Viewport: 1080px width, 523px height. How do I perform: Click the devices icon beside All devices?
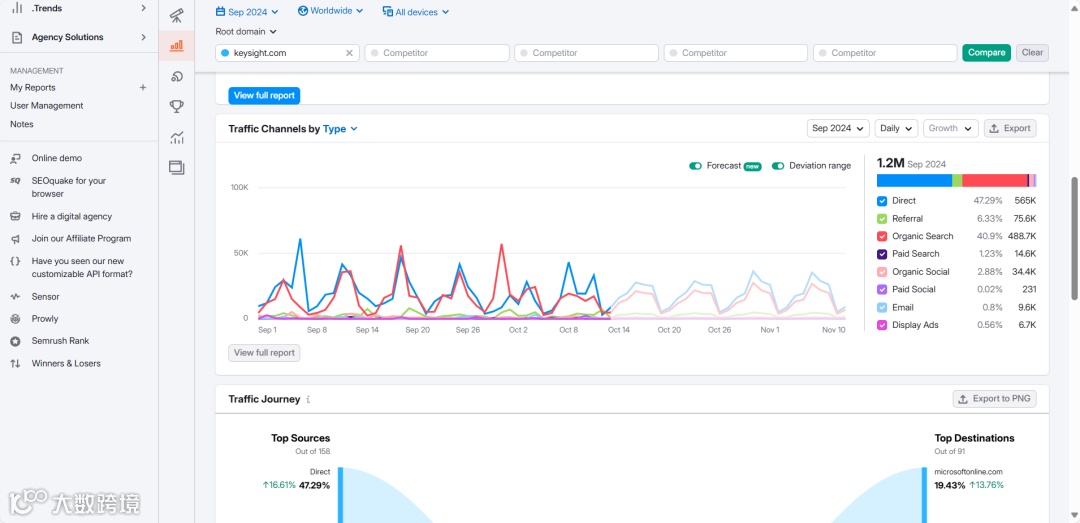pos(388,12)
